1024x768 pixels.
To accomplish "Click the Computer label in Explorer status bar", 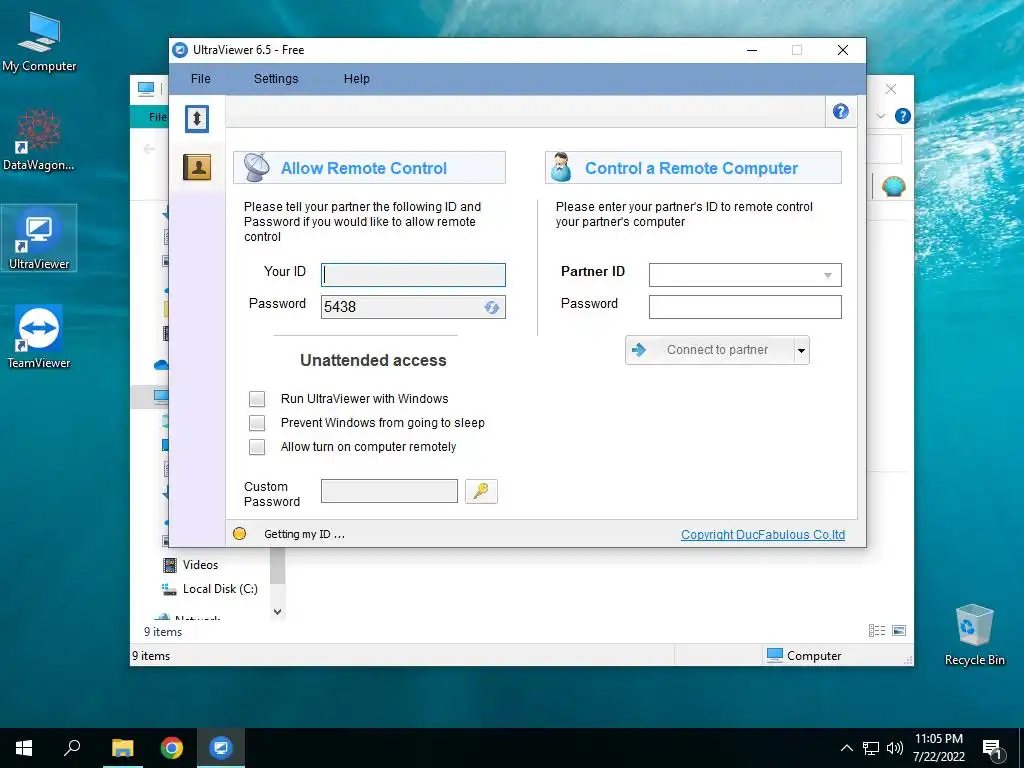I will click(814, 656).
